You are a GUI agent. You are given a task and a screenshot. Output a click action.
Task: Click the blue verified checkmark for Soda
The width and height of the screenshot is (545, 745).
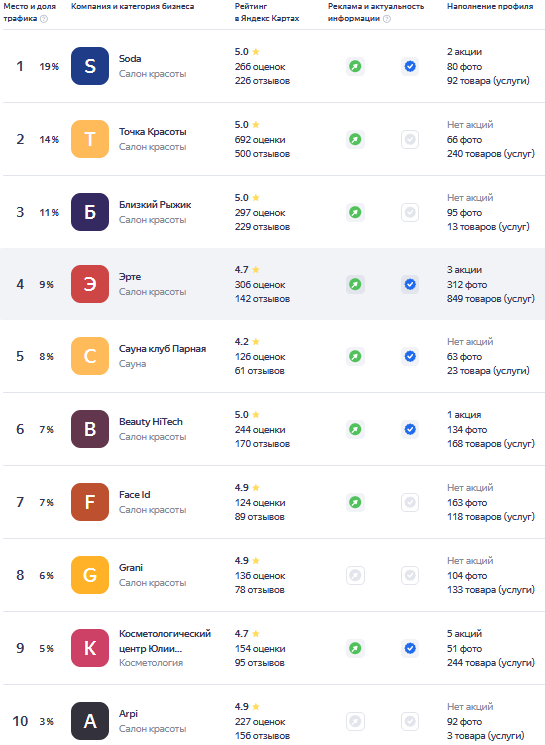[410, 66]
